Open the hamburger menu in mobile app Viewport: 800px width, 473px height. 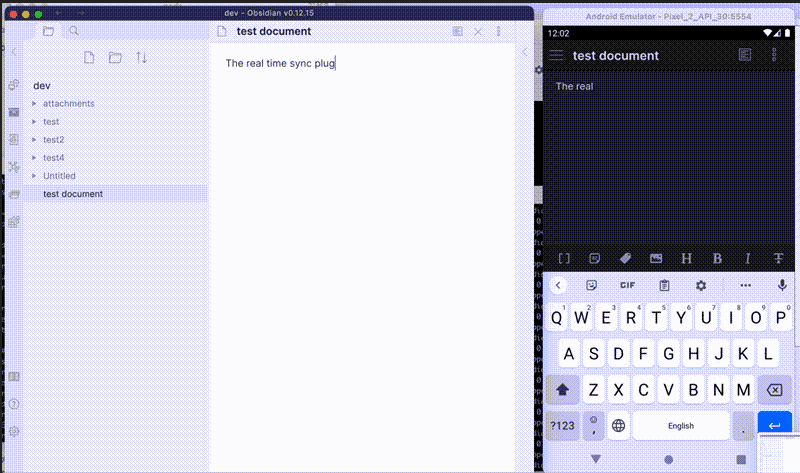click(556, 56)
